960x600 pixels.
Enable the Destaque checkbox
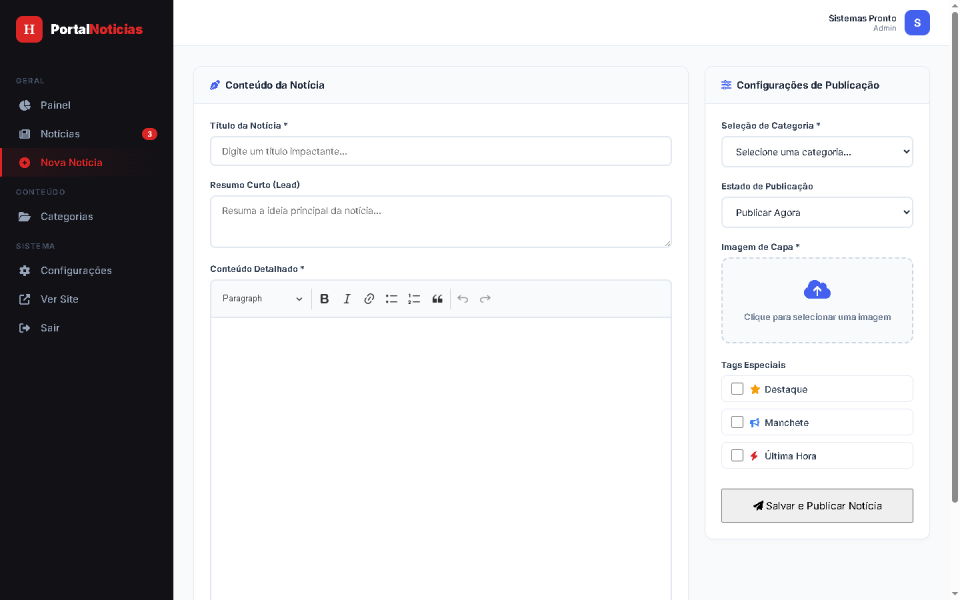click(737, 389)
